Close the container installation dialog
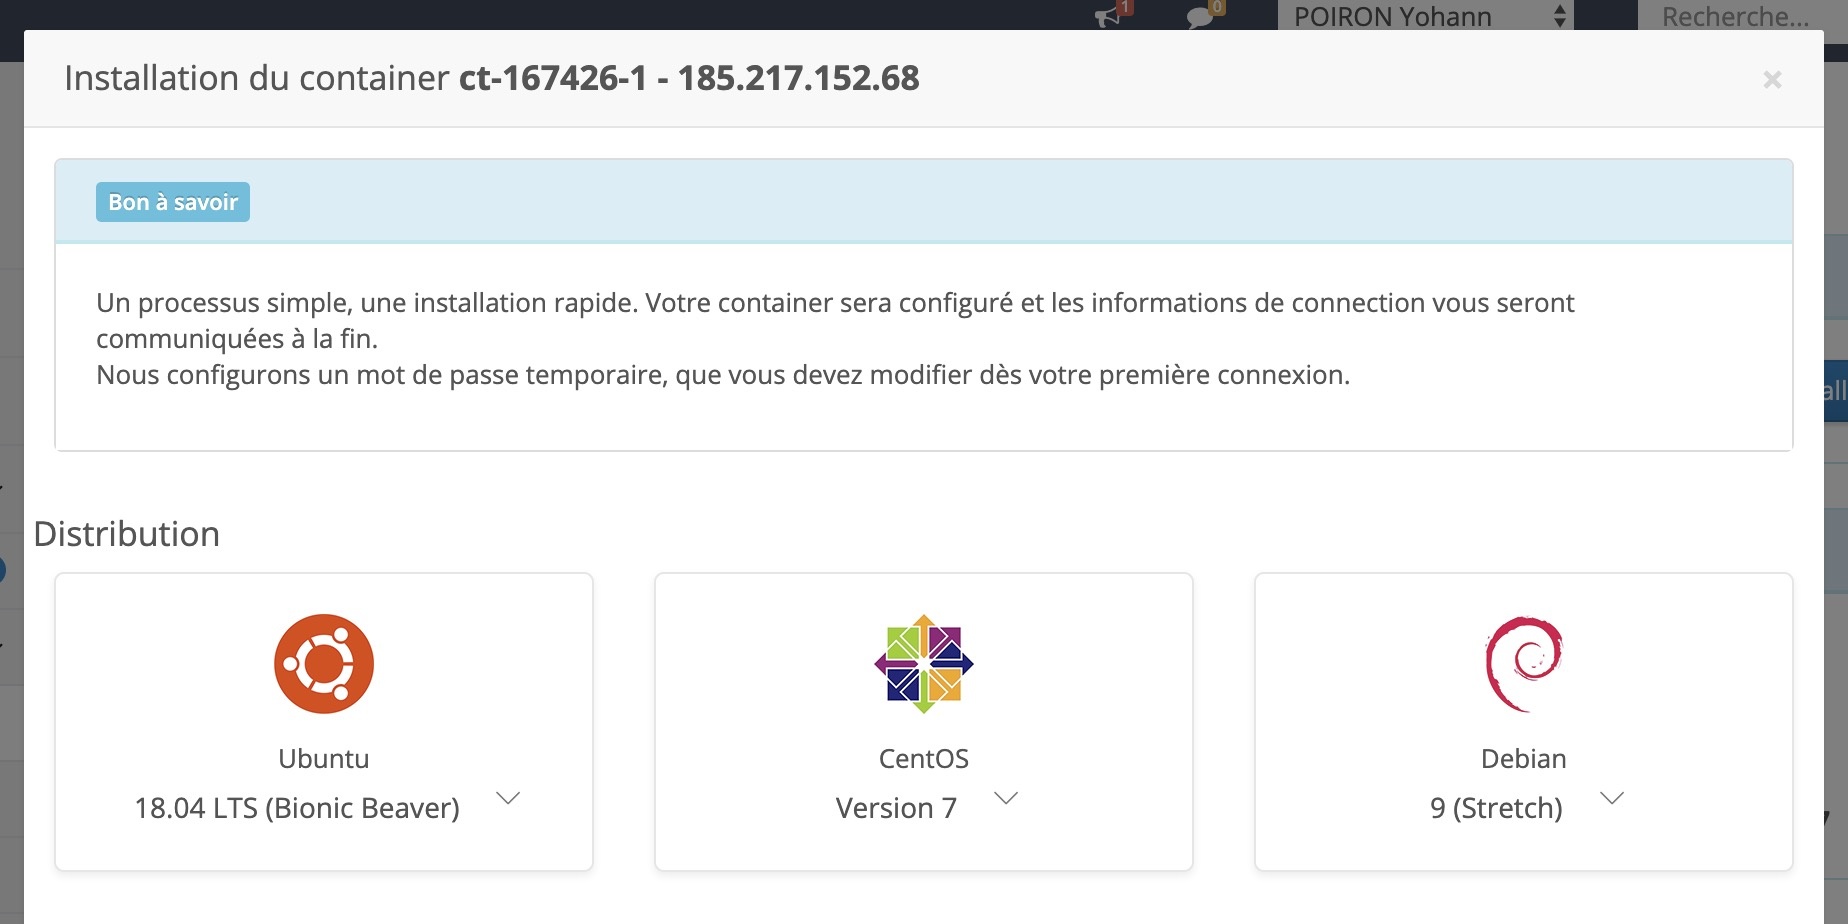The height and width of the screenshot is (924, 1848). pyautogui.click(x=1772, y=80)
